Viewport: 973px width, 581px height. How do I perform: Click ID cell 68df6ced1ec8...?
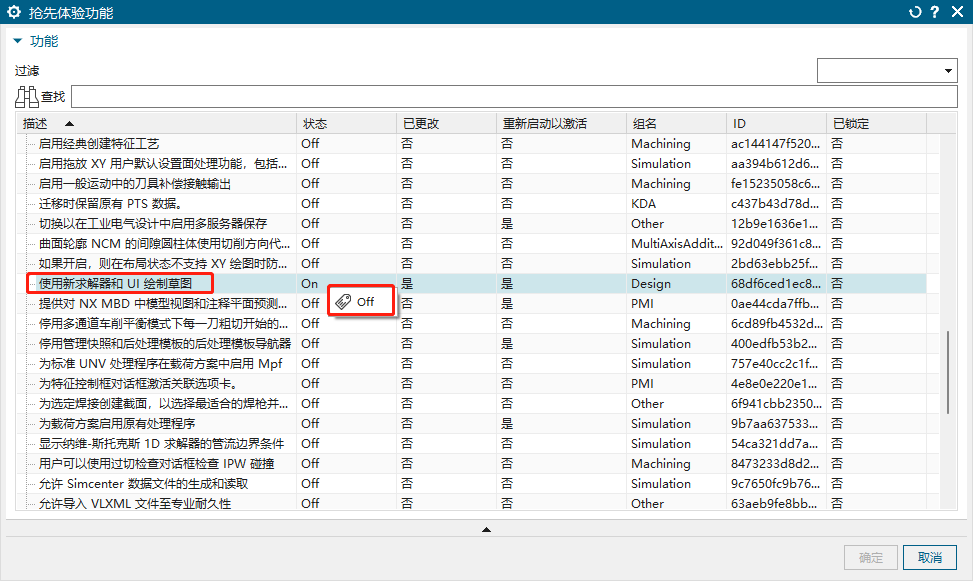(776, 284)
